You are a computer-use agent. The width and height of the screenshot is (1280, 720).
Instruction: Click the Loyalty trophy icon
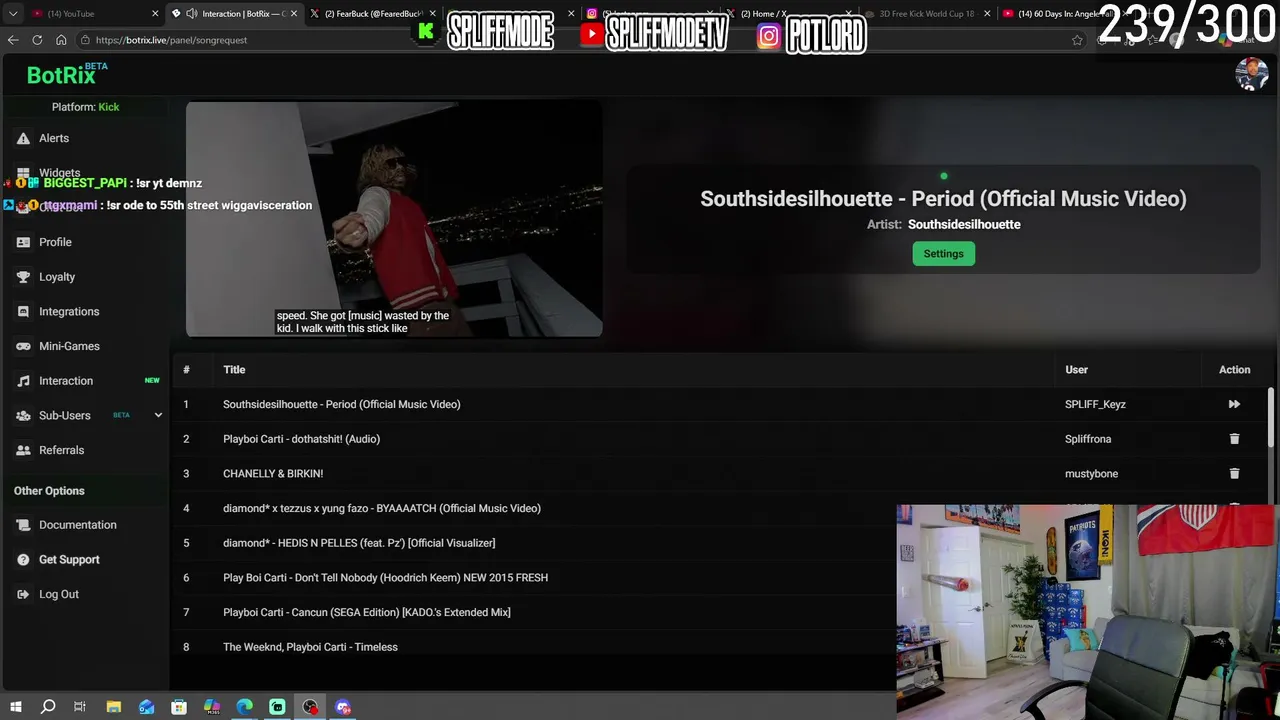point(23,277)
